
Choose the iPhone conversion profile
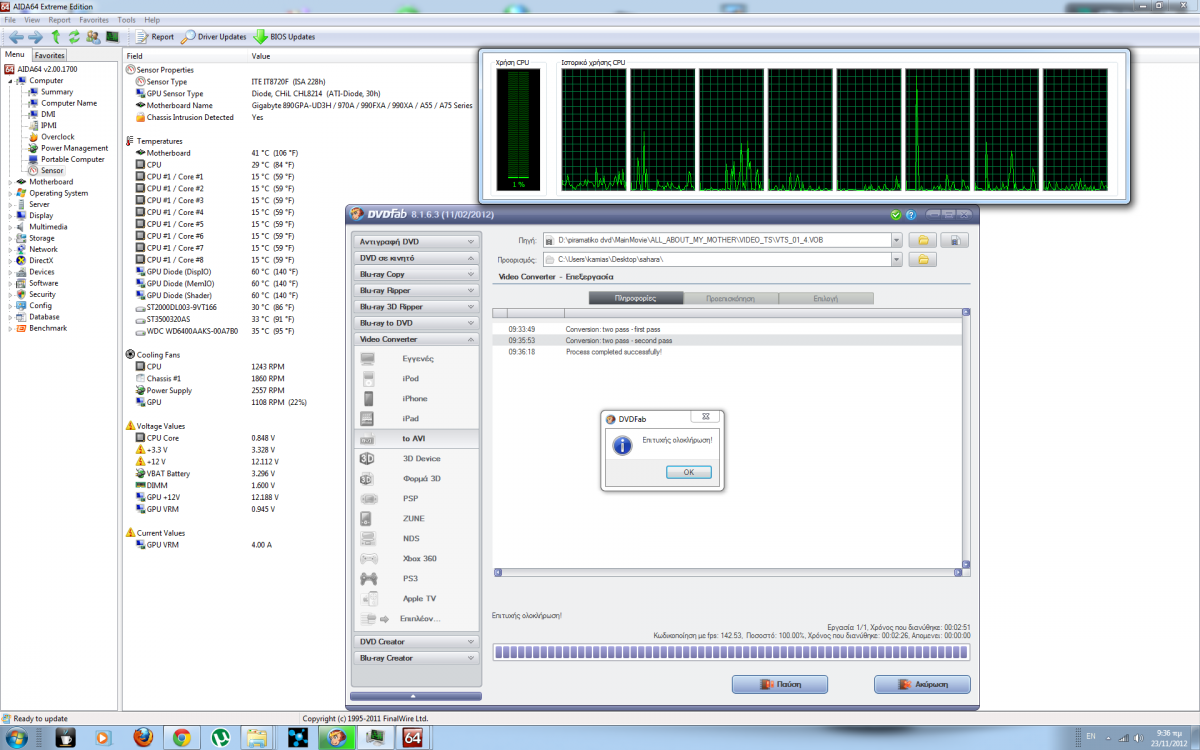point(417,398)
